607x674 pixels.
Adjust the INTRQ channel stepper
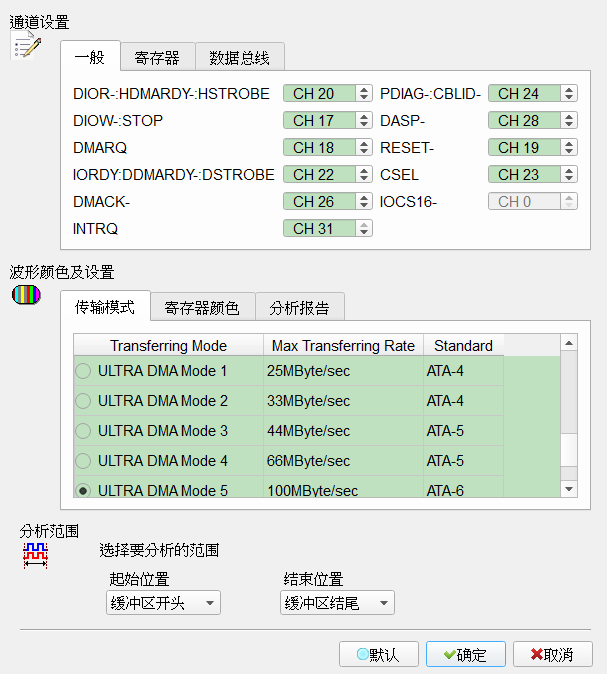pyautogui.click(x=364, y=229)
